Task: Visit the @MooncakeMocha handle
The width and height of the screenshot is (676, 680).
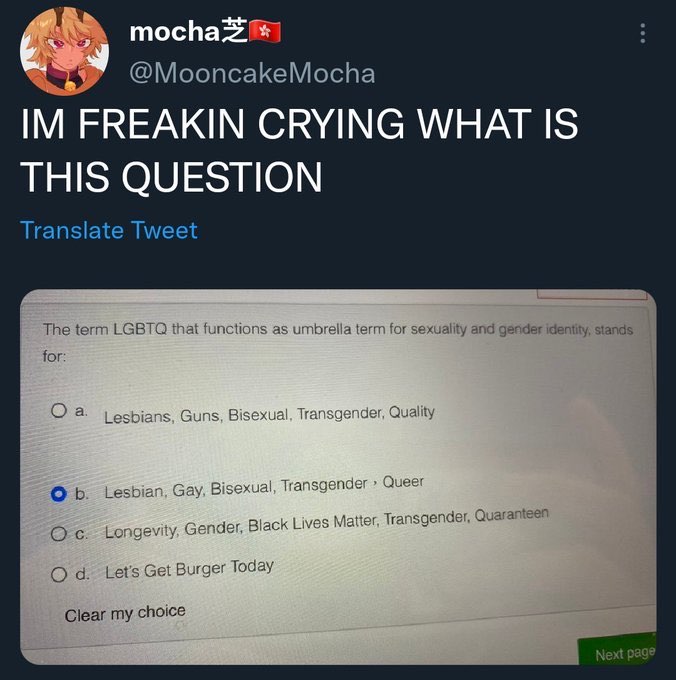Action: pyautogui.click(x=252, y=73)
